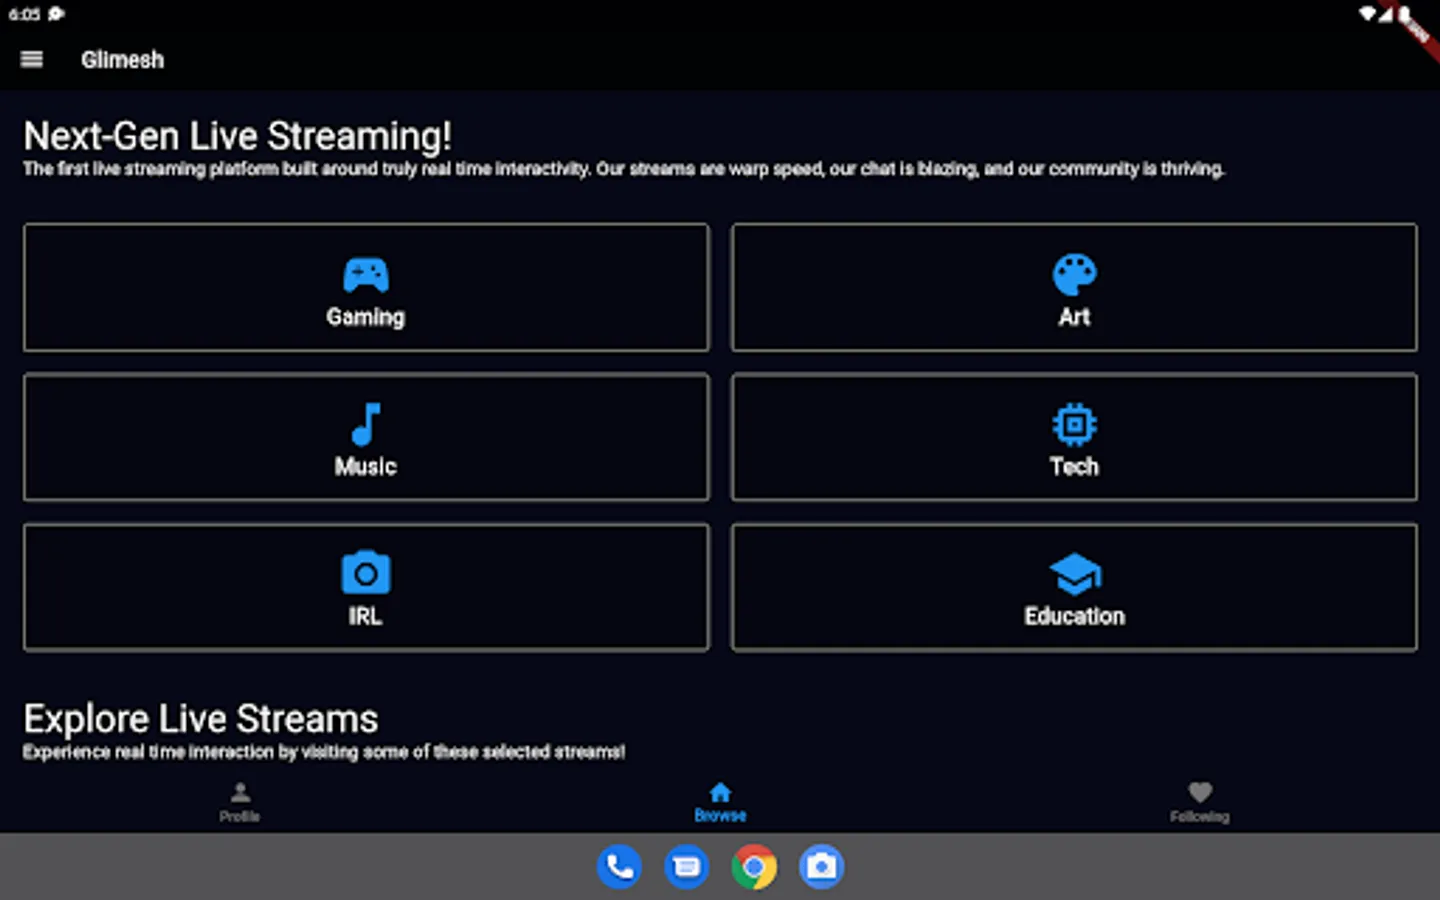Image resolution: width=1440 pixels, height=900 pixels.
Task: Click the Explore Live Streams heading
Action: [201, 719]
